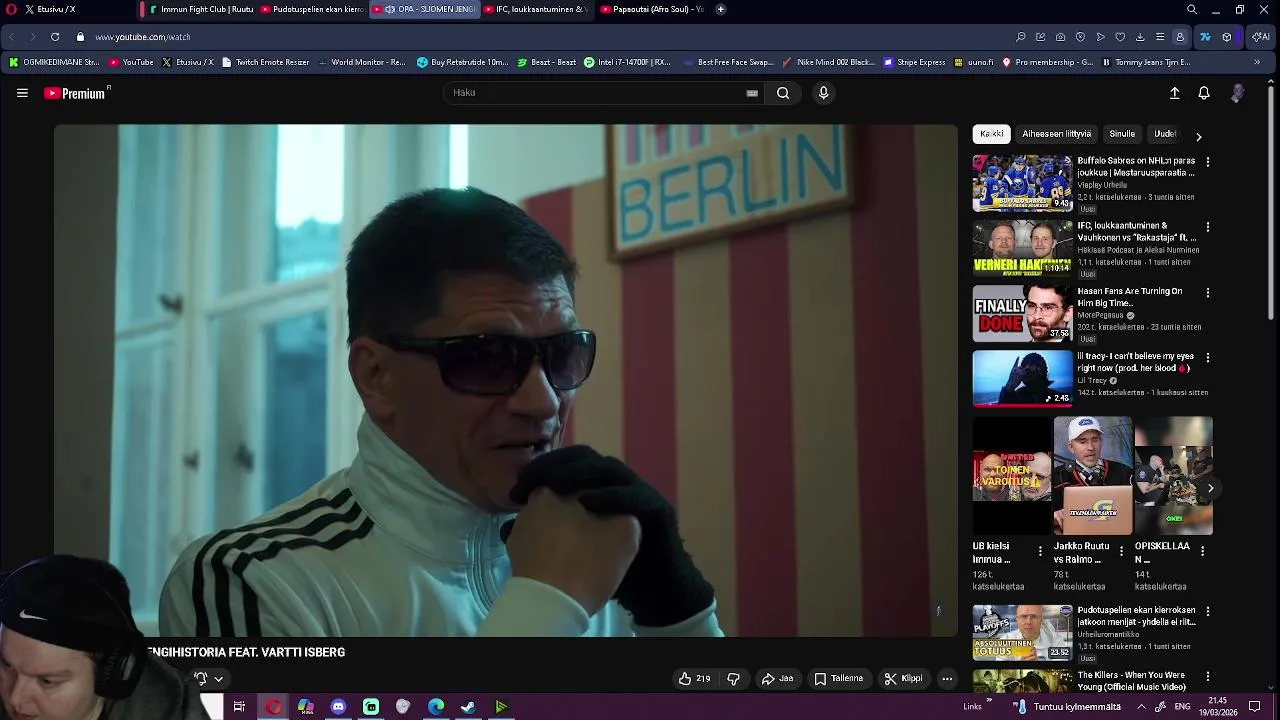The height and width of the screenshot is (720, 1280).
Task: Open options for Lil Tracy video
Action: coord(1207,357)
